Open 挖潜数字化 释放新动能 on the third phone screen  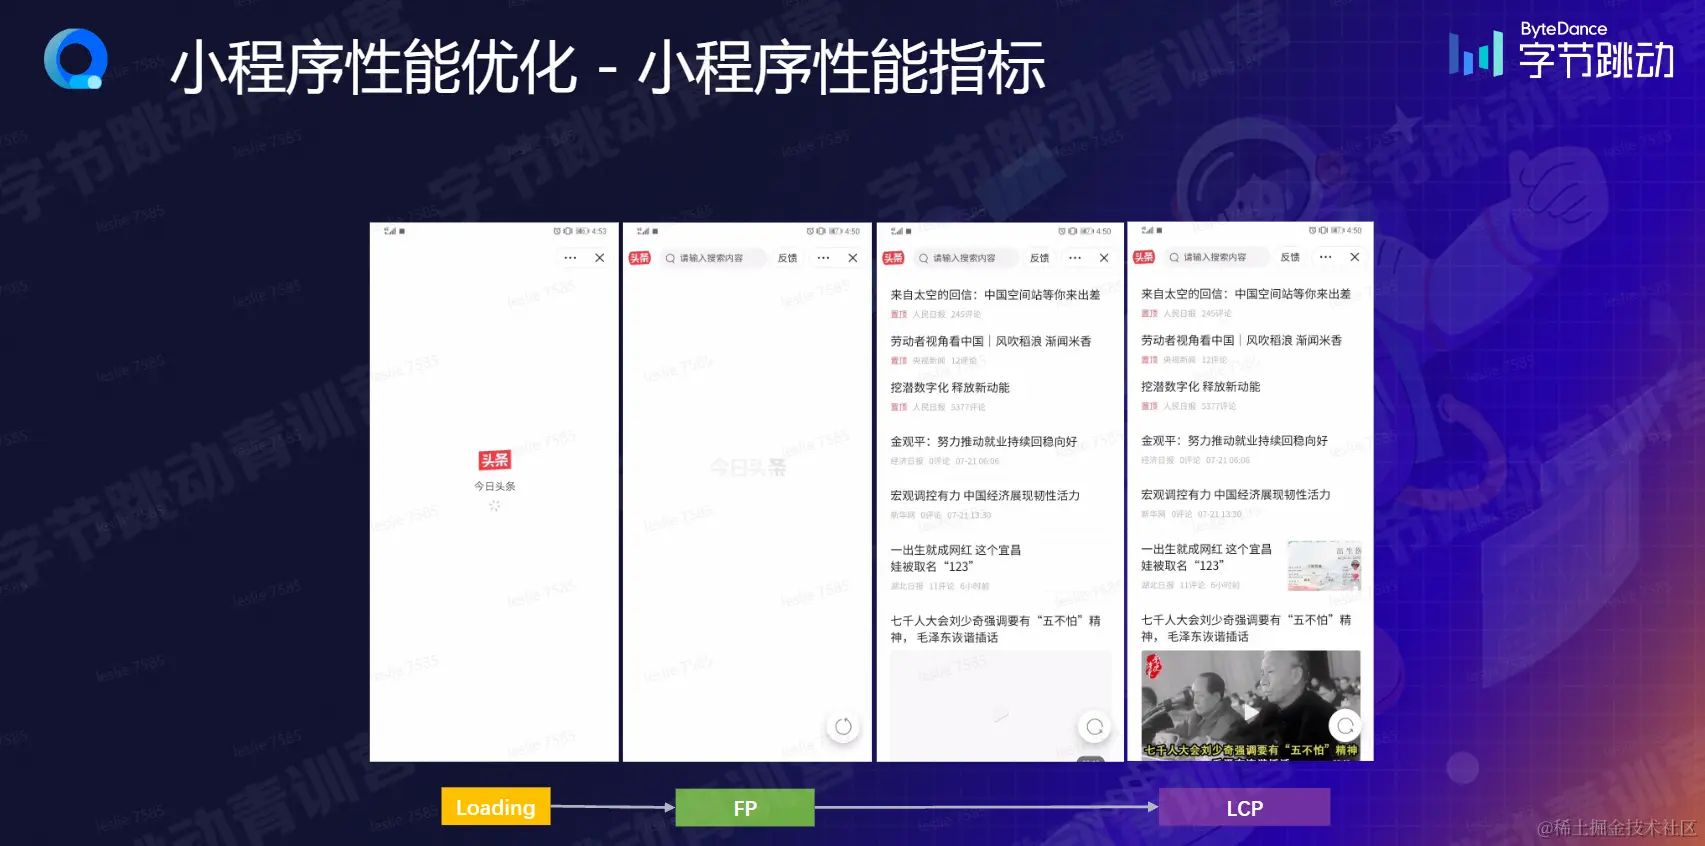(x=950, y=388)
